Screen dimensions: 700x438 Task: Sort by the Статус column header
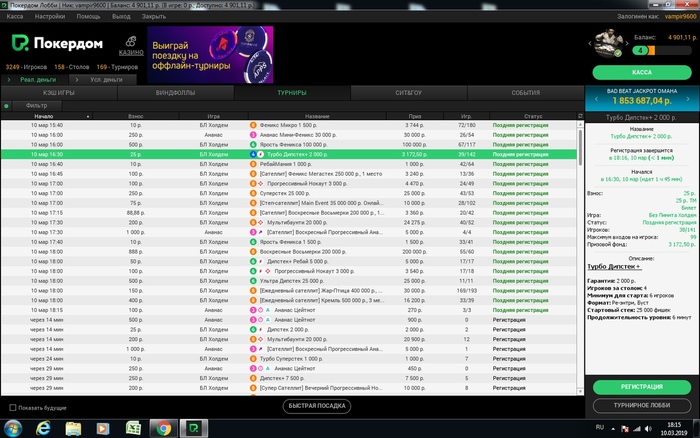[x=533, y=116]
